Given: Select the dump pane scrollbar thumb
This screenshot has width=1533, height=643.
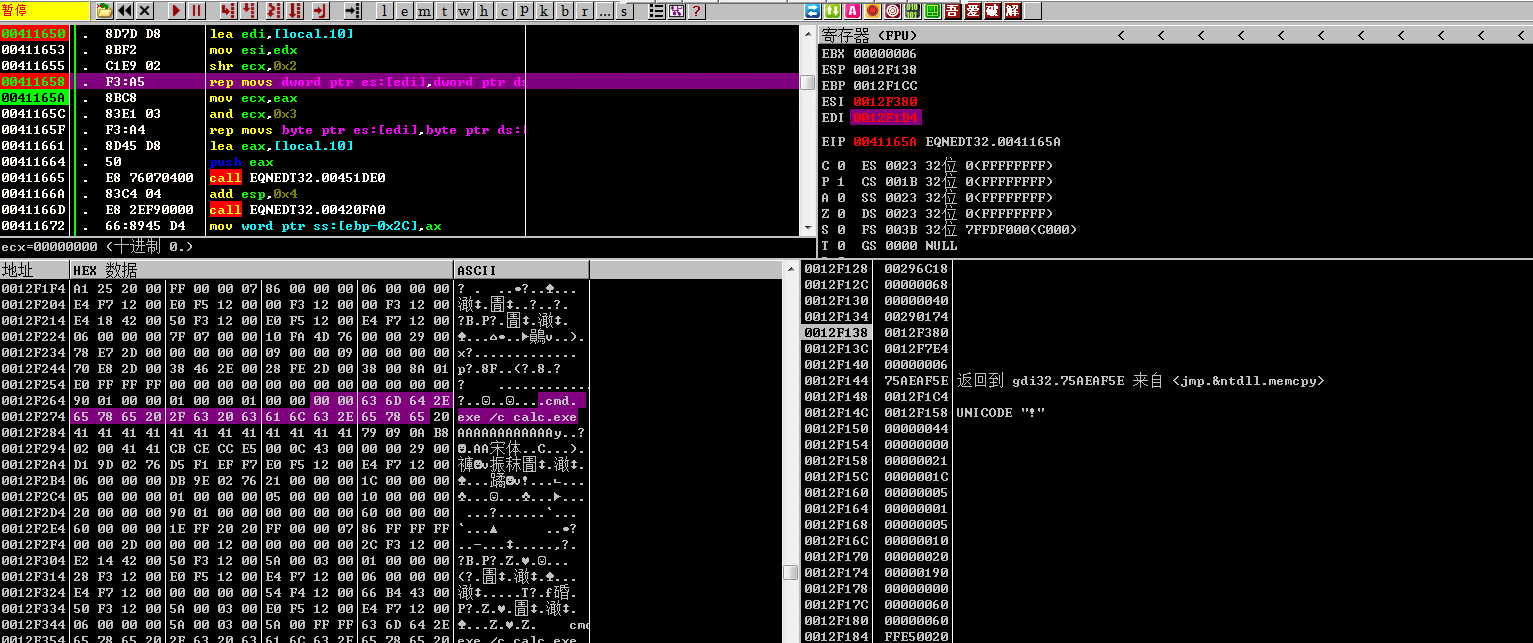Looking at the screenshot, I should point(790,573).
